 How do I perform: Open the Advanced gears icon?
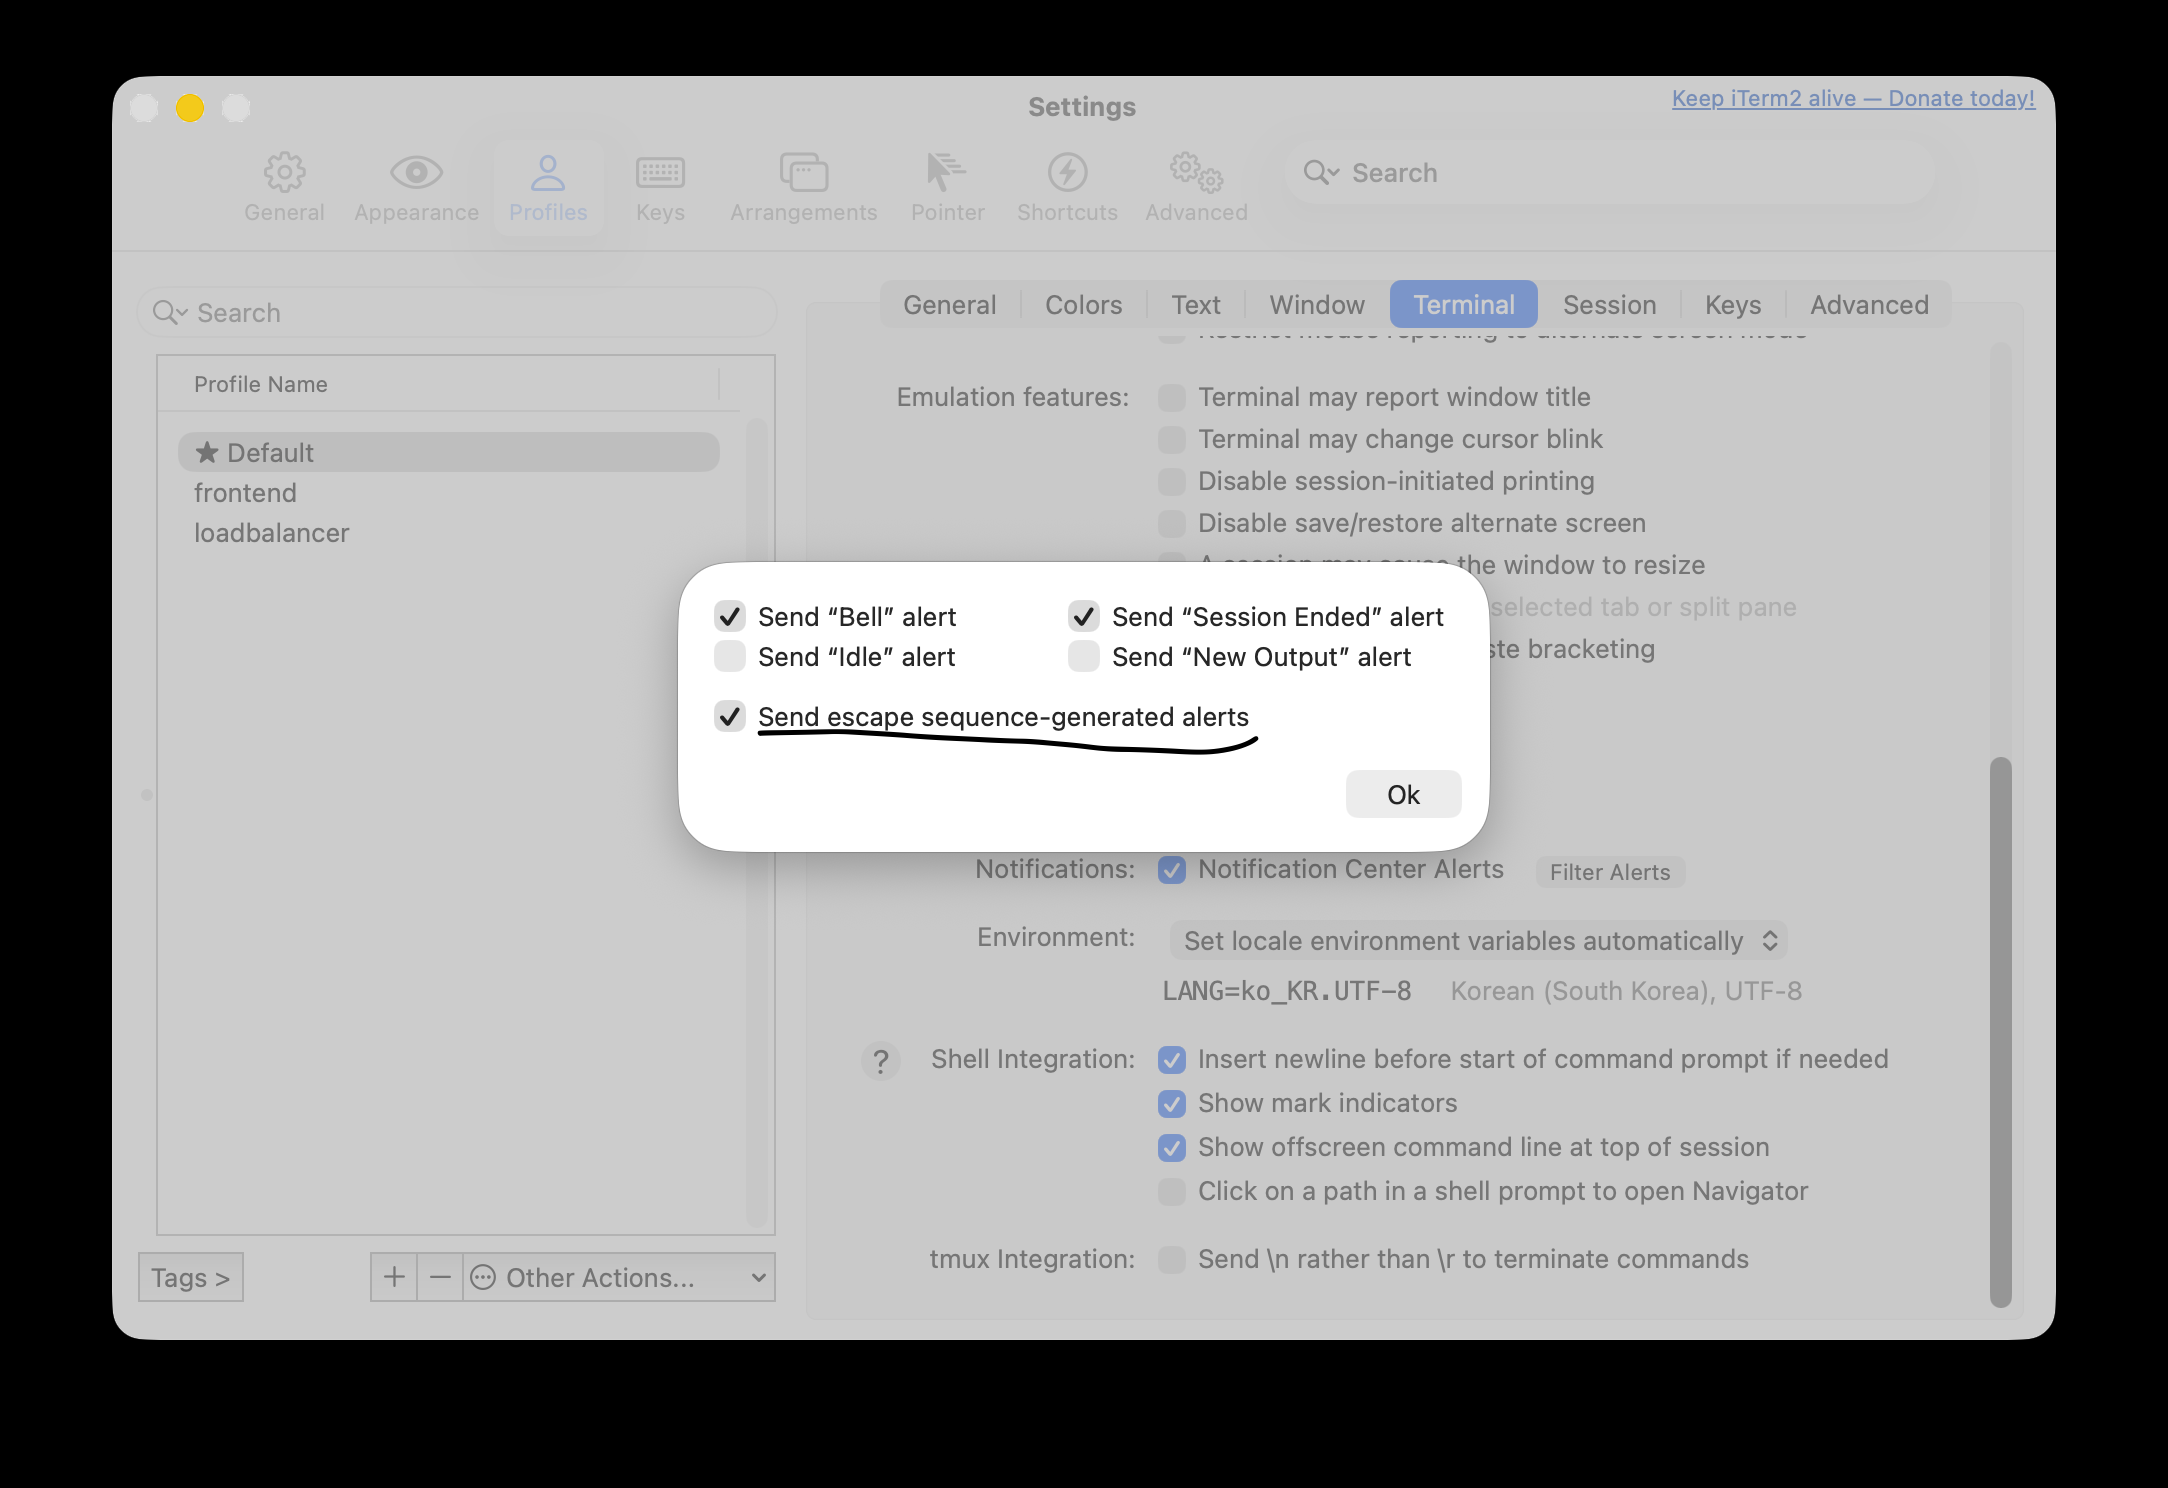click(1196, 173)
